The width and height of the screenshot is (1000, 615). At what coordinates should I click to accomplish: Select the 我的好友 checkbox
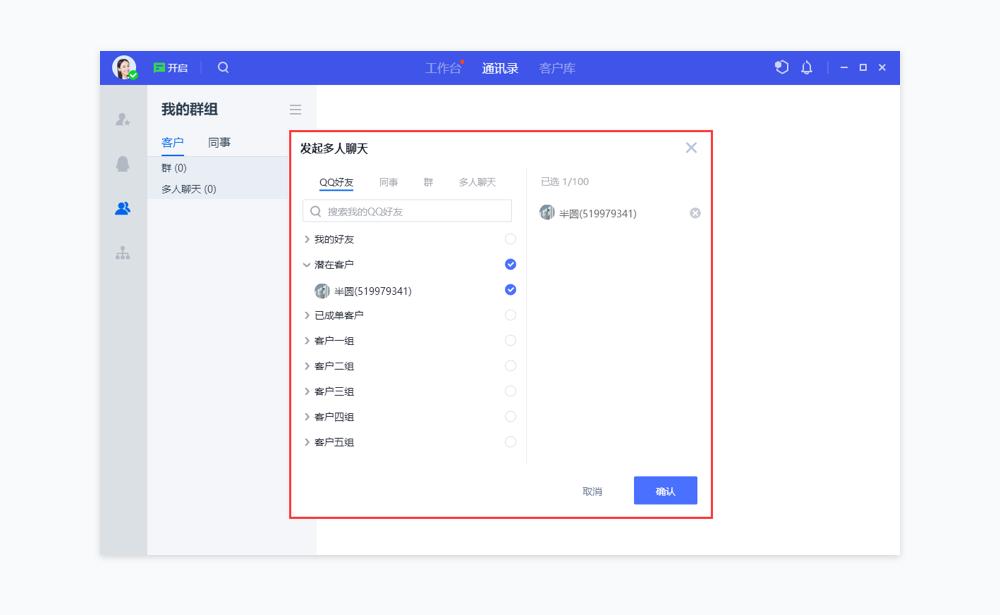pyautogui.click(x=511, y=239)
